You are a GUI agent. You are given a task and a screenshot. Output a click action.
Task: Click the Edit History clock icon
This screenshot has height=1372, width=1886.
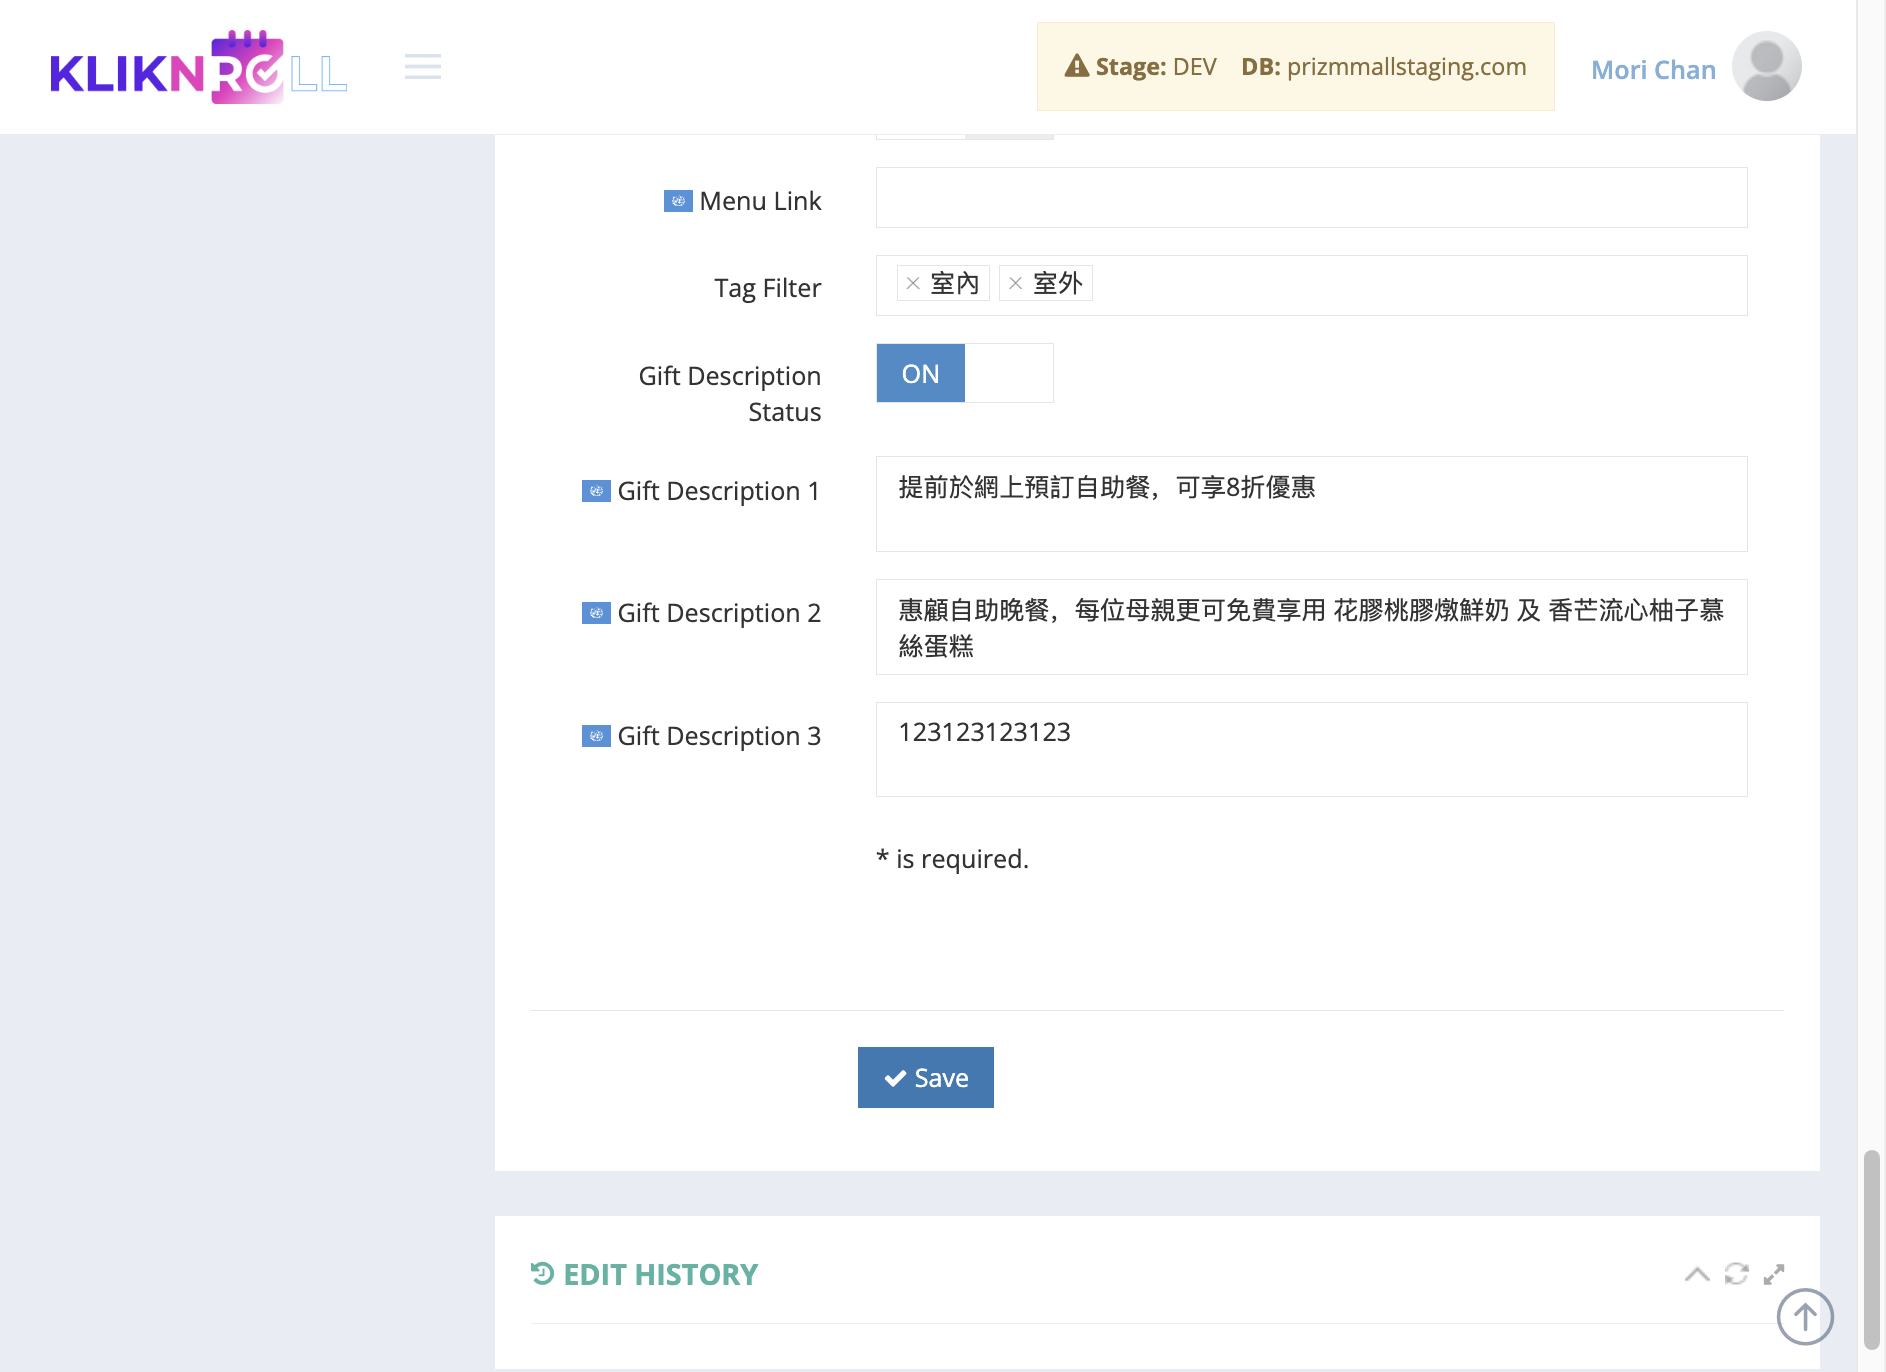click(x=542, y=1273)
